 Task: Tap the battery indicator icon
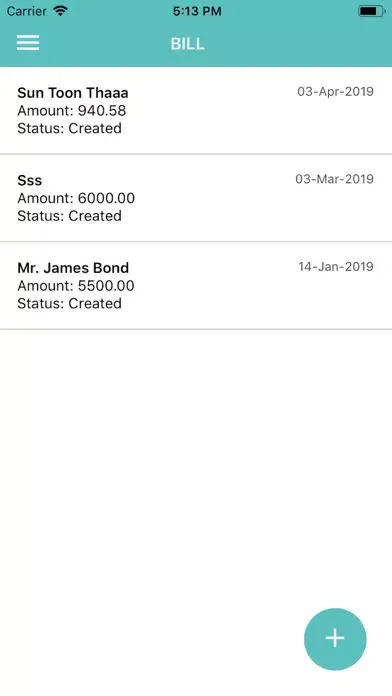click(x=372, y=11)
